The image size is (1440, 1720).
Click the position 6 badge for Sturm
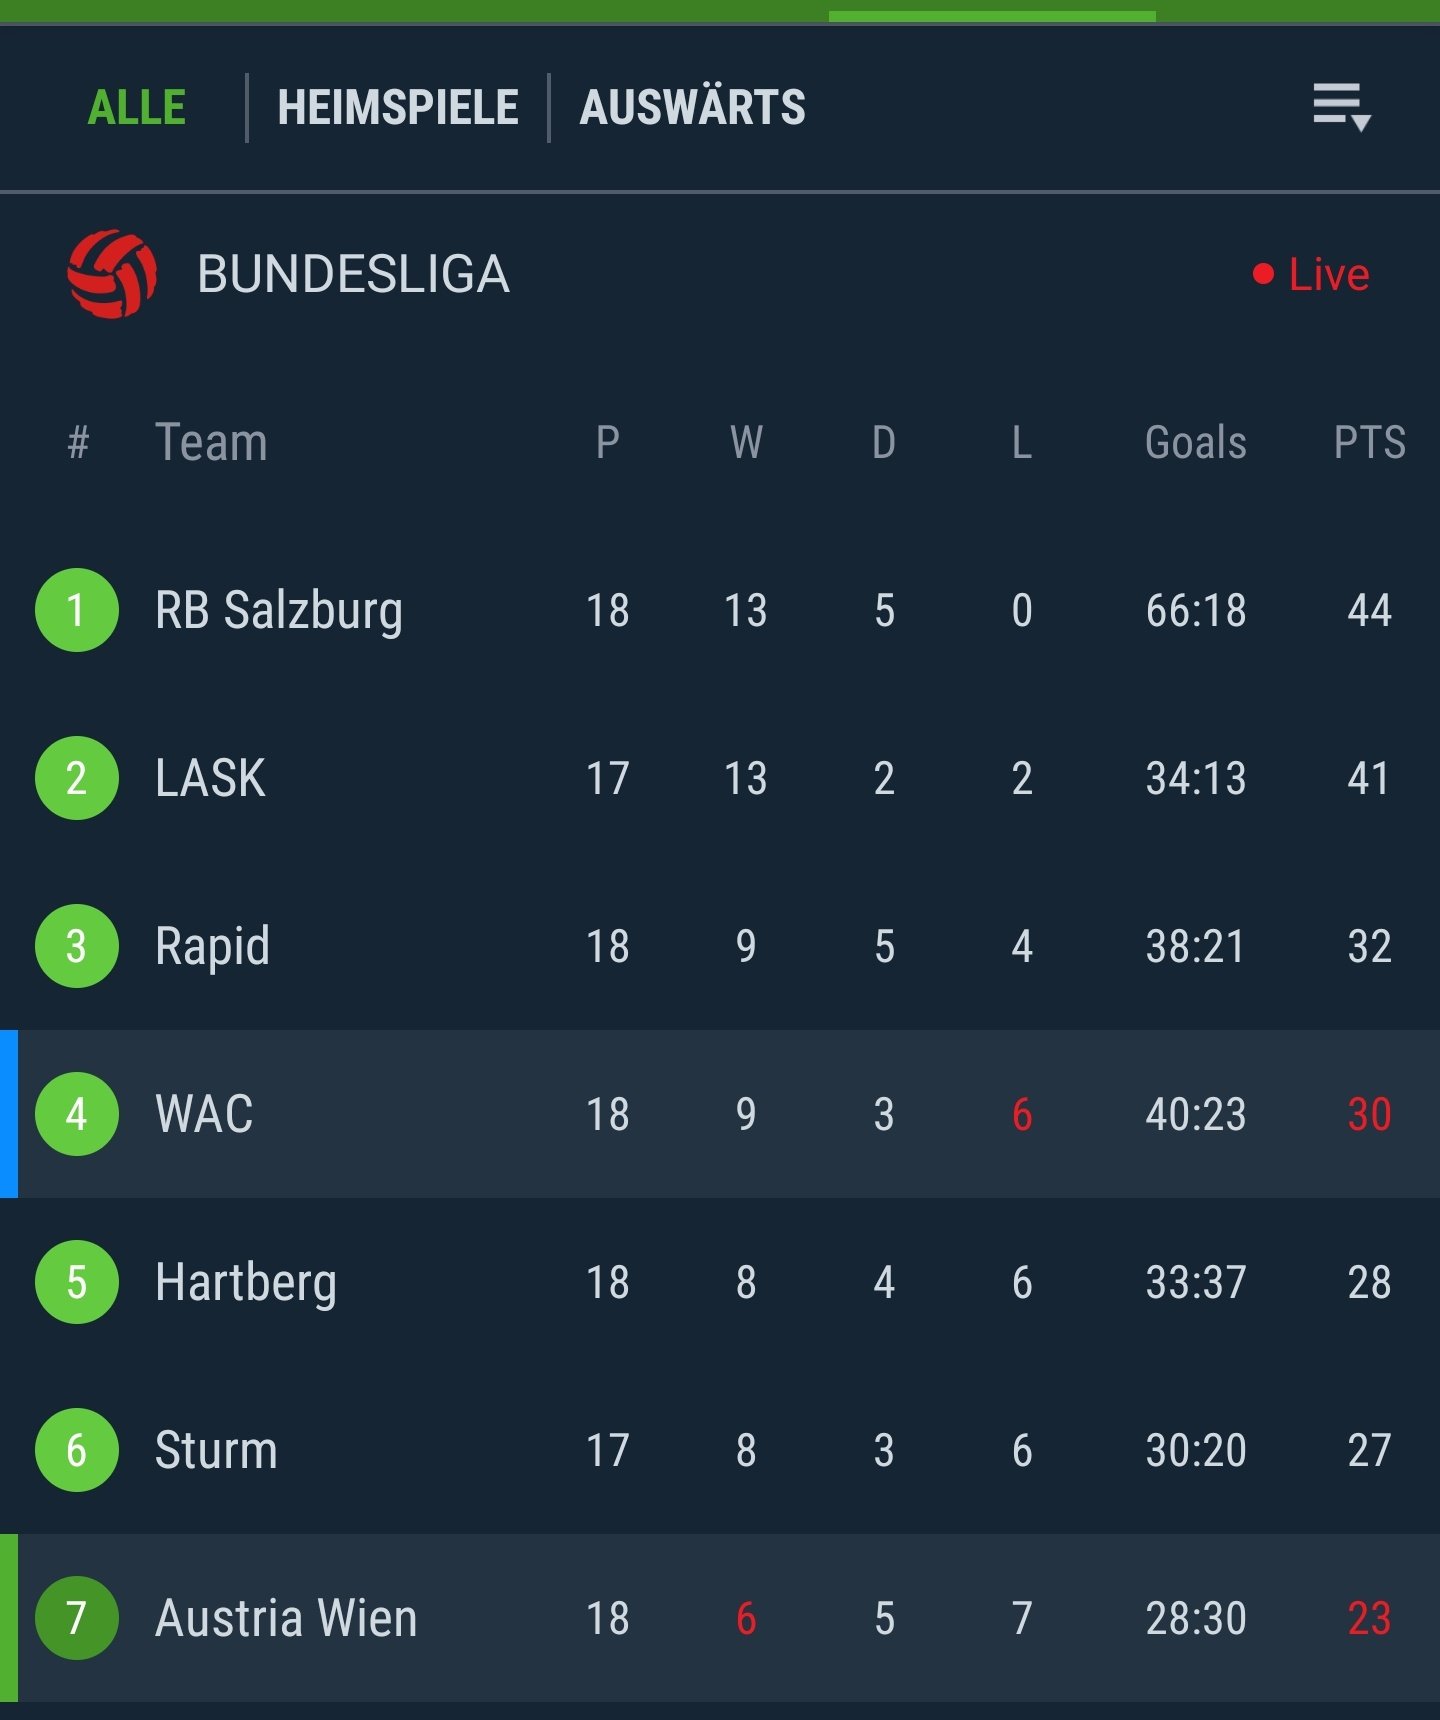point(77,1450)
